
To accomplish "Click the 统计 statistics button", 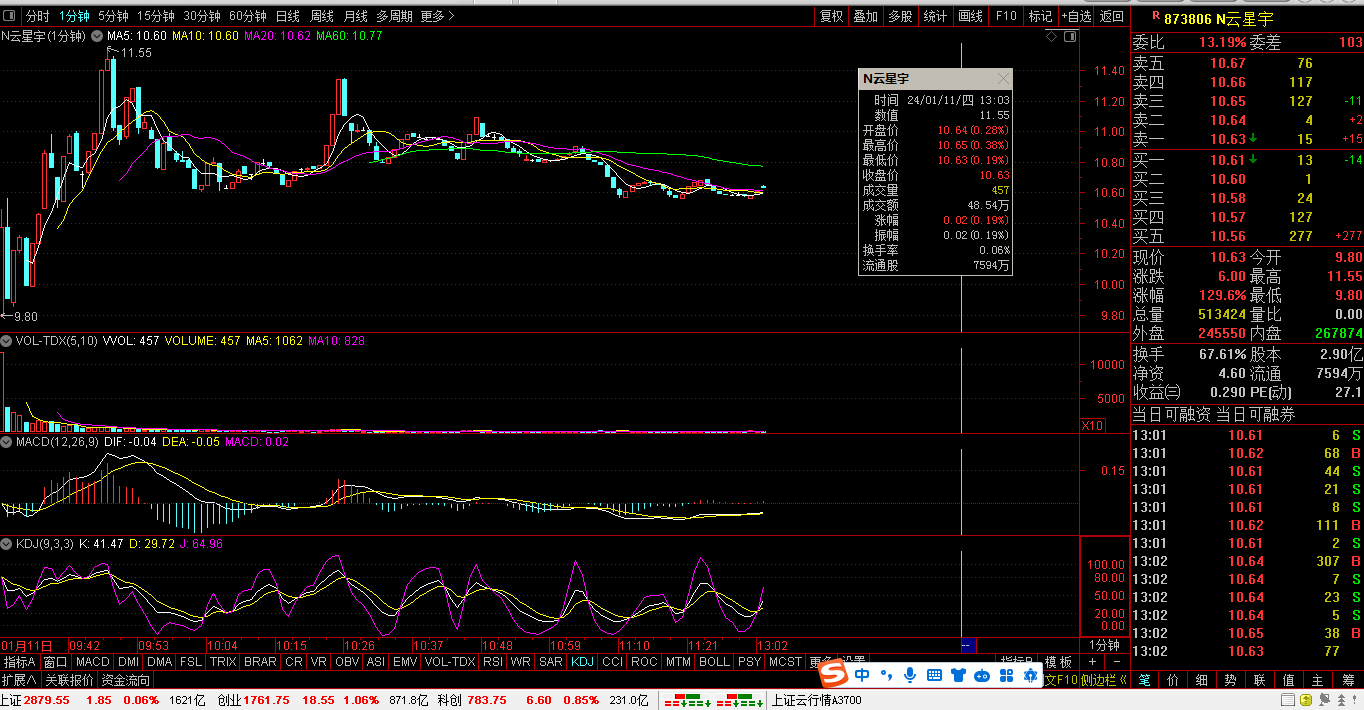I will [x=935, y=16].
